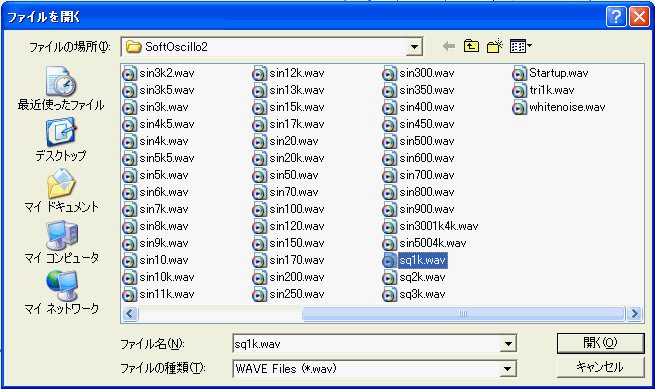Open the Recent Files (最近使ったファイル) place

(x=61, y=89)
